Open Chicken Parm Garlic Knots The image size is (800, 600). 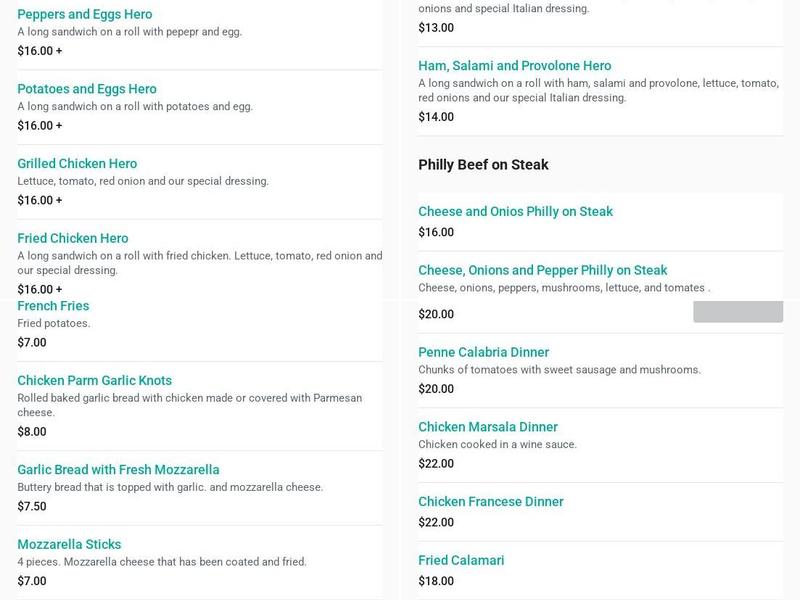95,381
